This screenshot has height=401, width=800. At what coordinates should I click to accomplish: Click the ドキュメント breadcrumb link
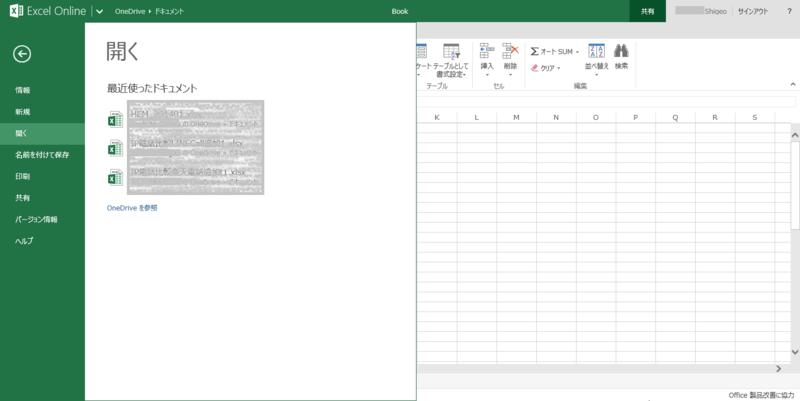click(169, 11)
